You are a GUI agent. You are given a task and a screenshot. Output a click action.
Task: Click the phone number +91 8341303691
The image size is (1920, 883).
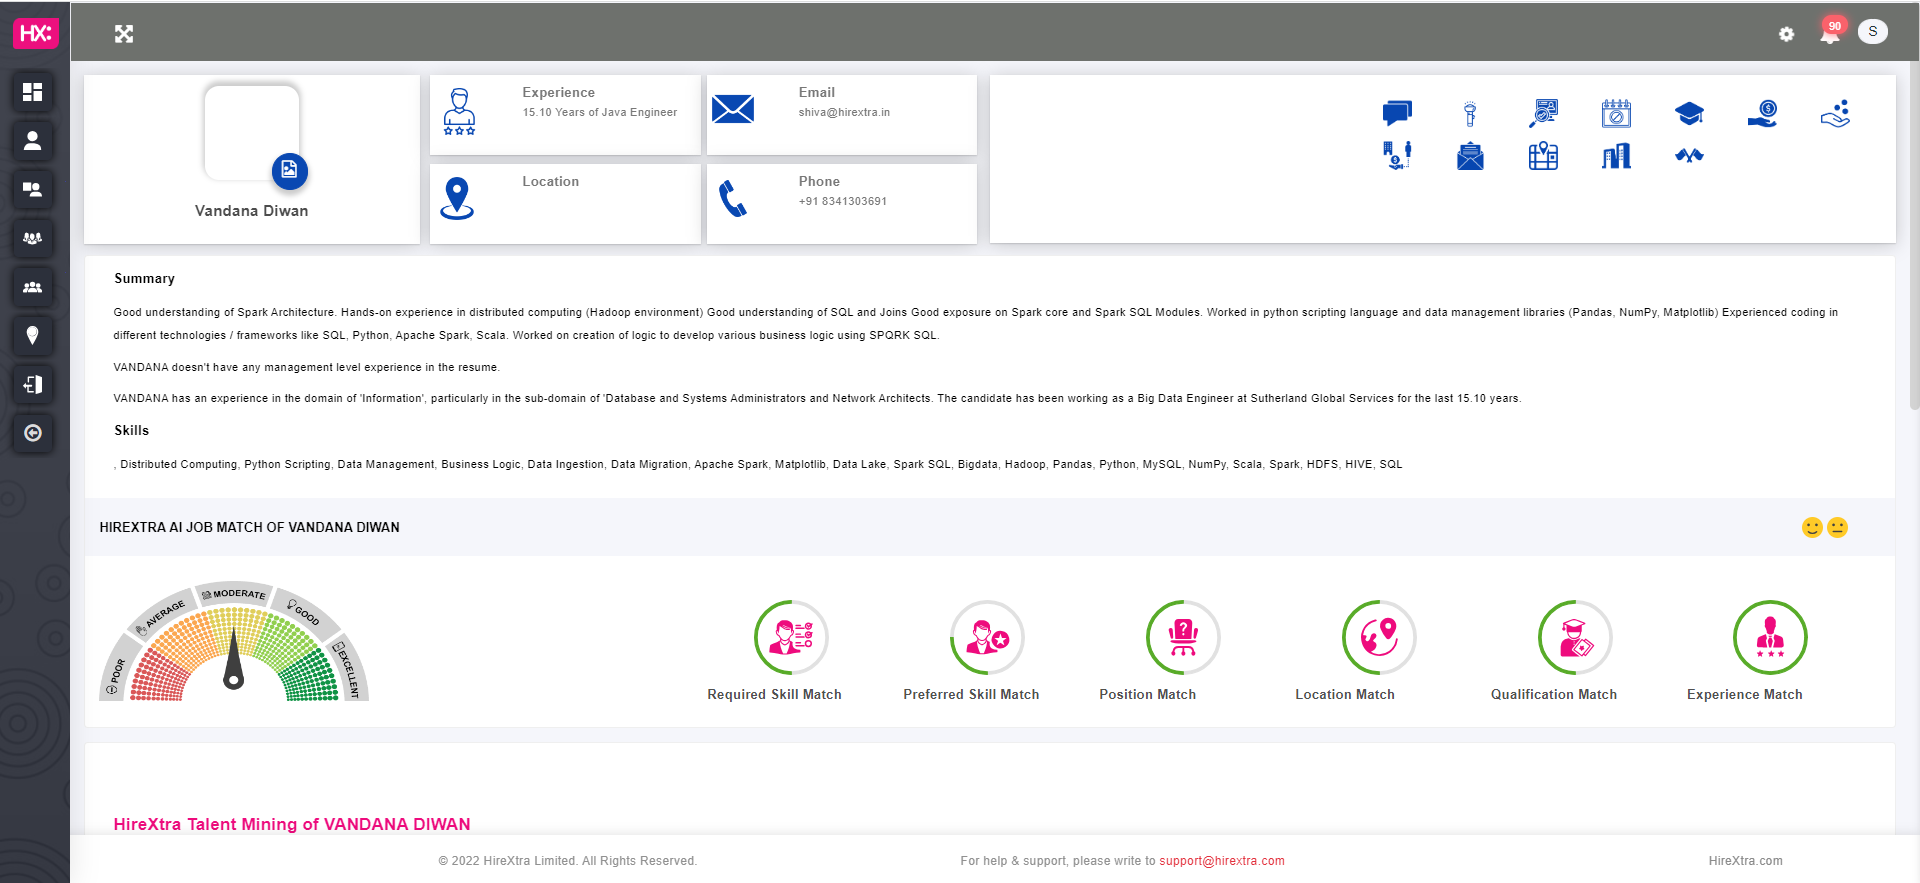click(843, 201)
